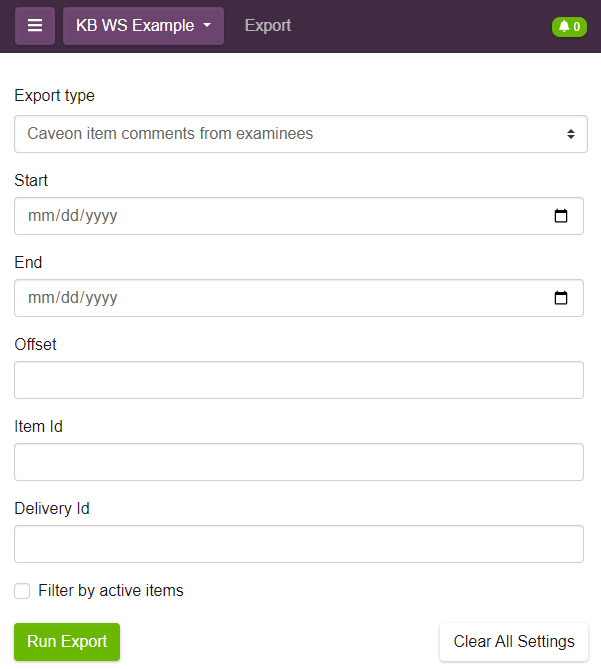Click into the Offset input field
This screenshot has height=669, width=601.
[299, 380]
